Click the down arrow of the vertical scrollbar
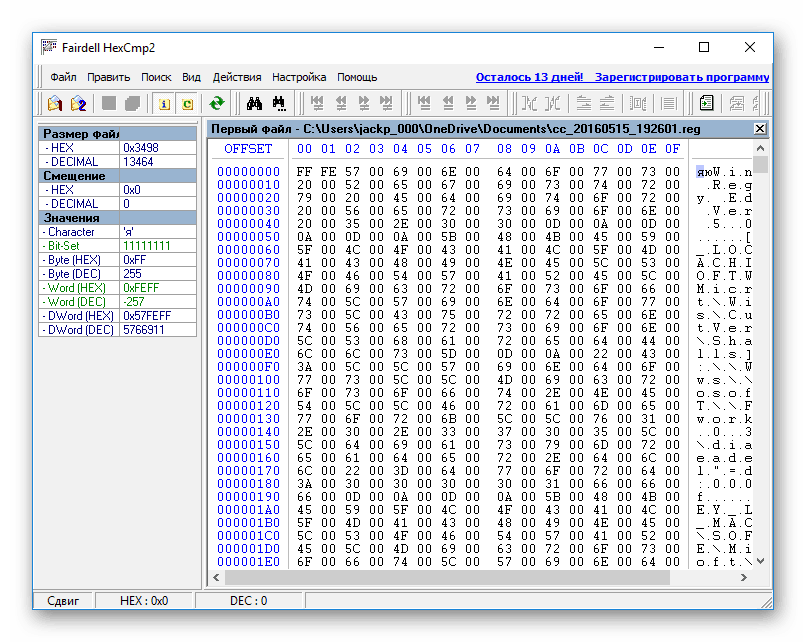 tap(760, 561)
